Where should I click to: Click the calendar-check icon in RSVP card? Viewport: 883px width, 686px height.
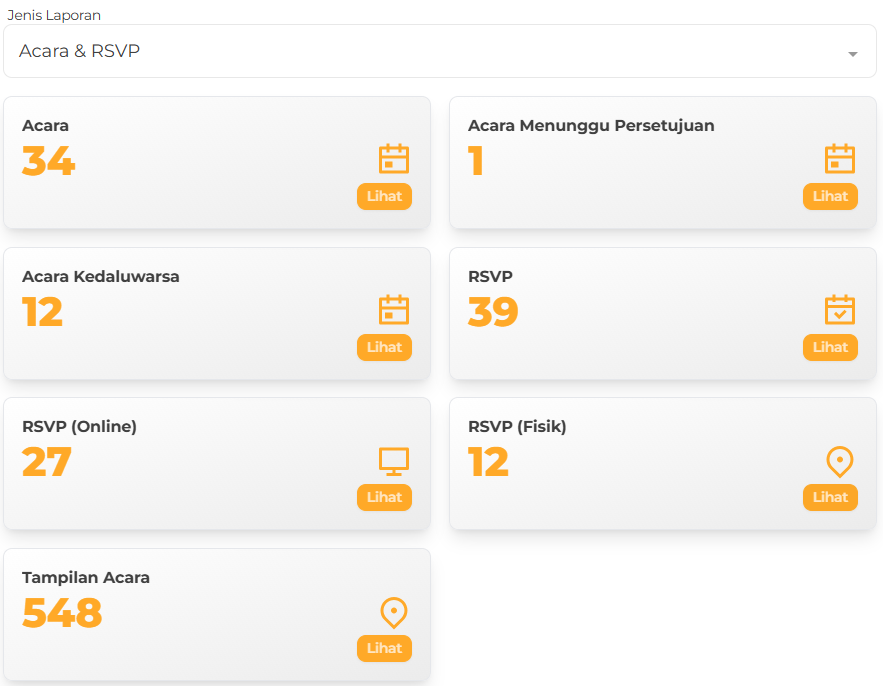tap(840, 310)
